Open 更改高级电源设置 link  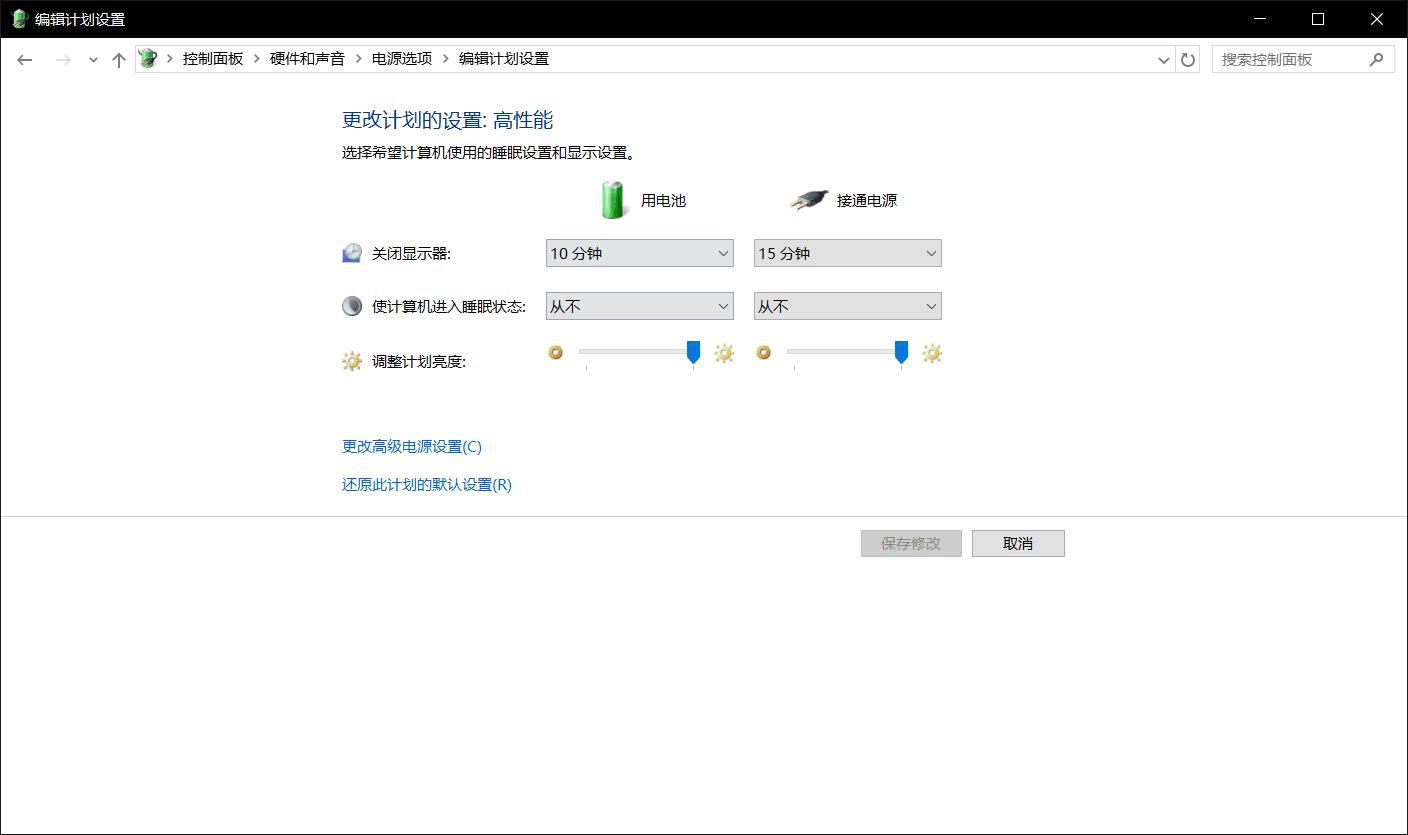(x=410, y=446)
